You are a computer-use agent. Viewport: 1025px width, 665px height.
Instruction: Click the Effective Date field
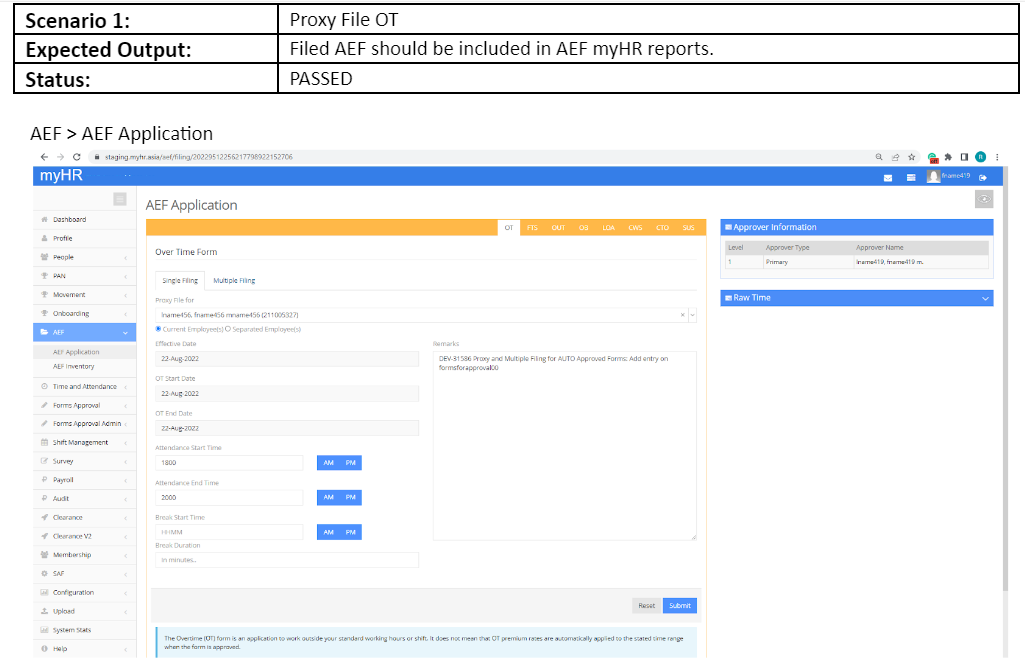[287, 358]
